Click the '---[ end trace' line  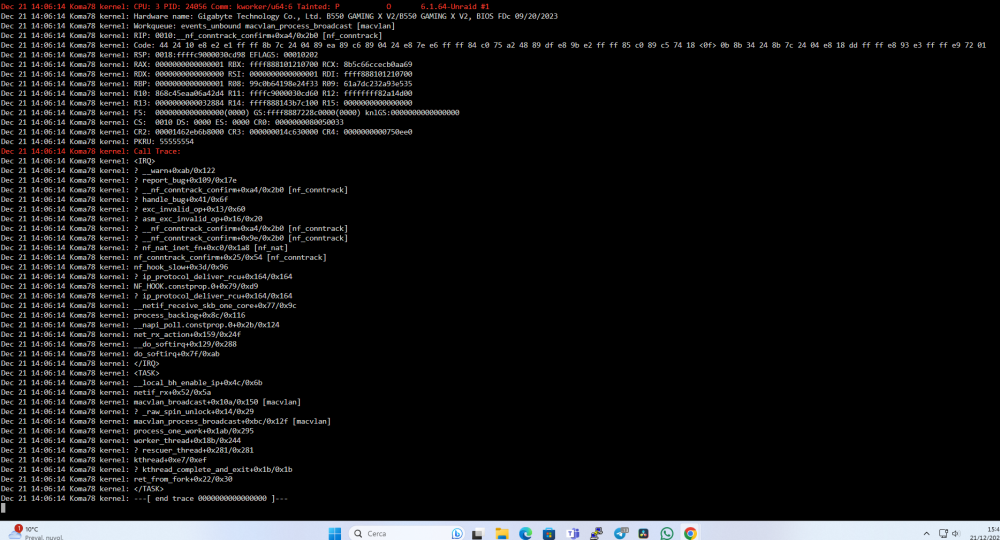coord(144,498)
